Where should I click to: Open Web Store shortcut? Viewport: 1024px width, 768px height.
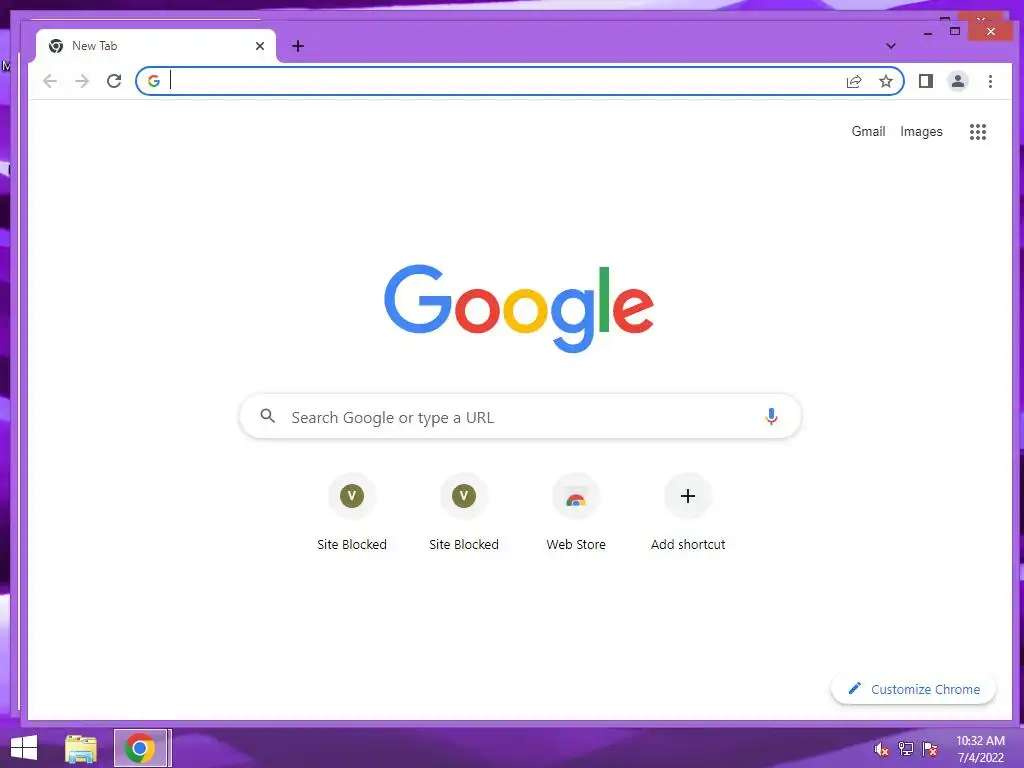click(x=576, y=513)
